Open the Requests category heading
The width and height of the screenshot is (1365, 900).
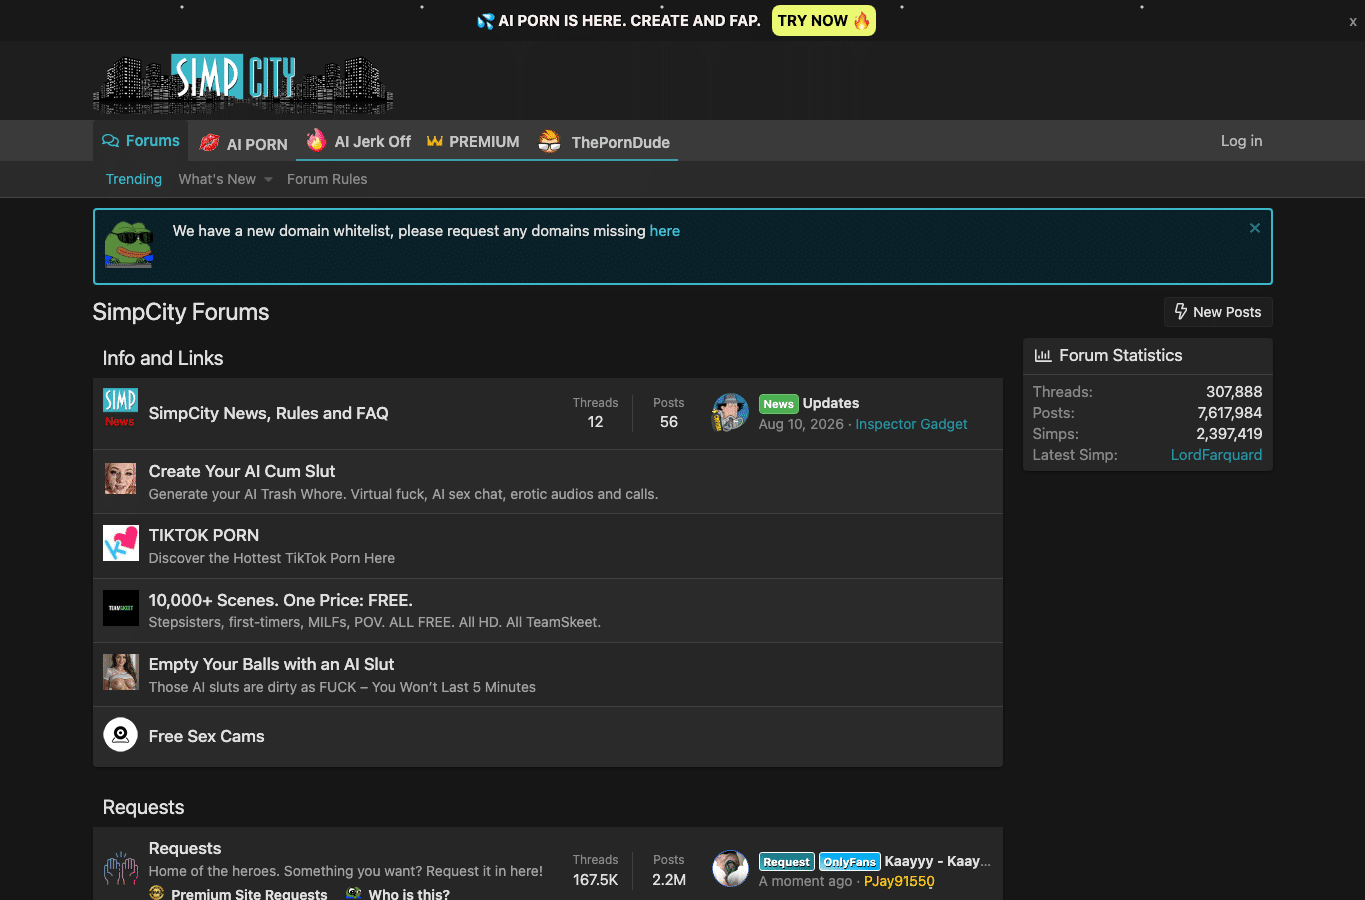(x=144, y=807)
